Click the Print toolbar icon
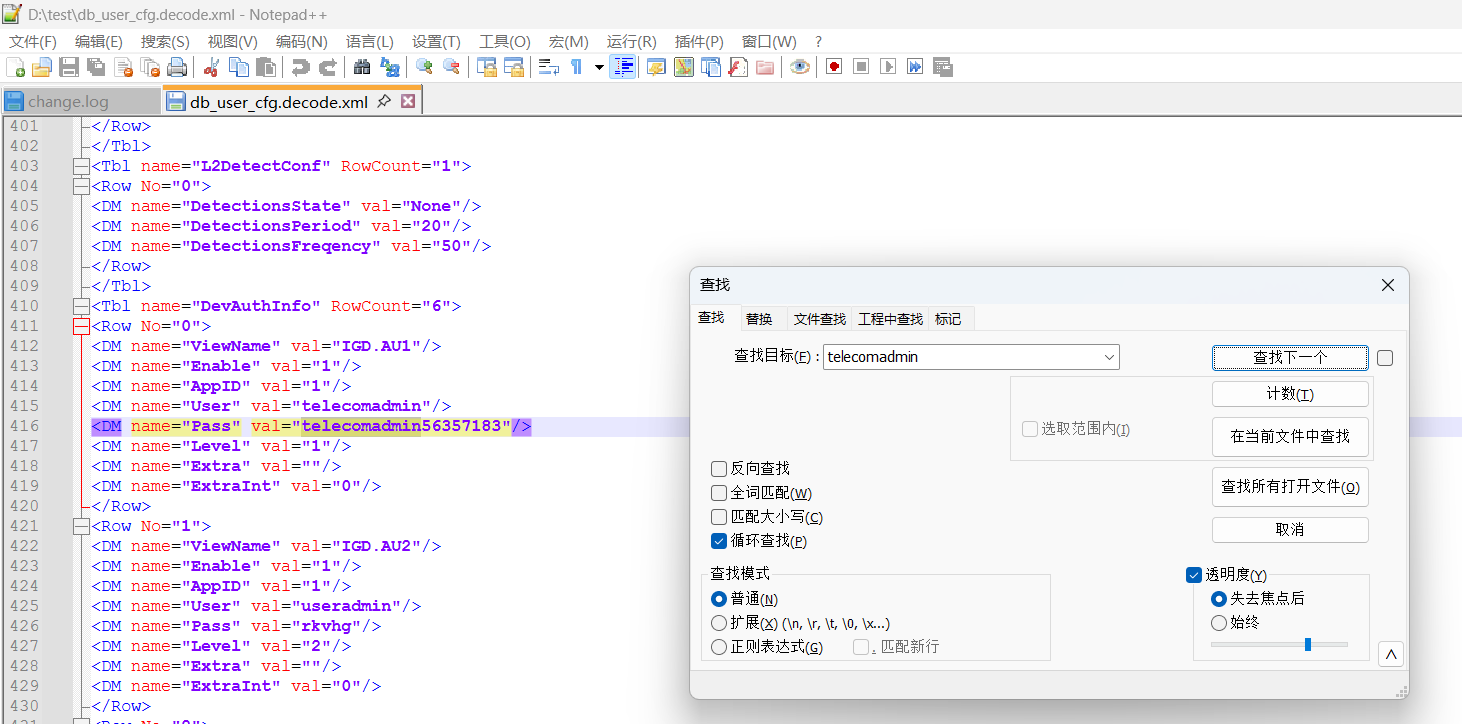 pos(178,67)
